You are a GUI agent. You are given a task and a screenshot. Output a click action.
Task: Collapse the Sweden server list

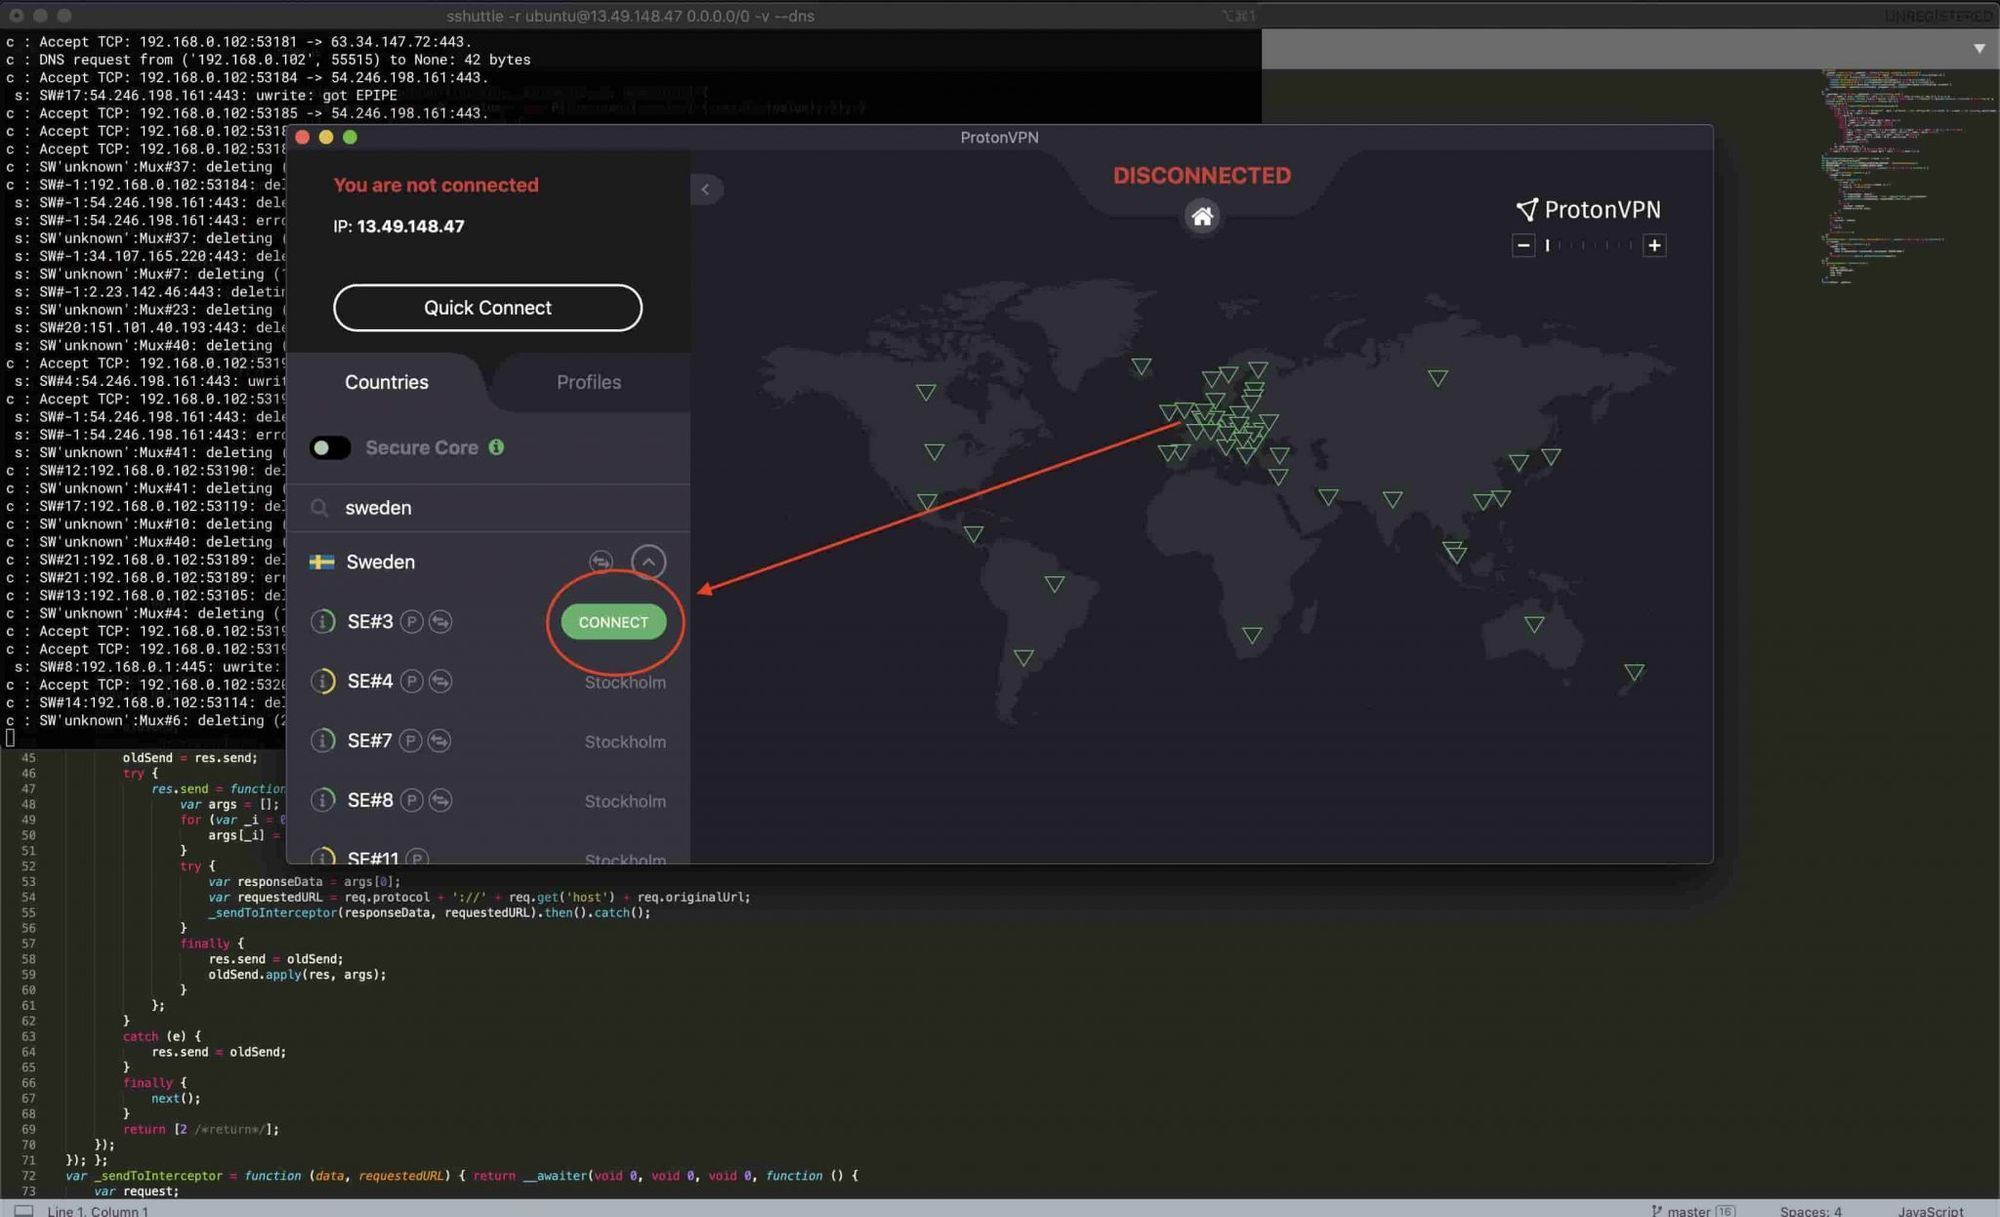[x=648, y=562]
